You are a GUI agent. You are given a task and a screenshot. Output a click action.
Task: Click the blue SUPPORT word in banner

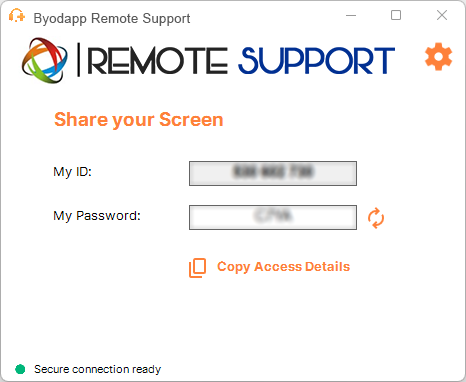coord(317,61)
